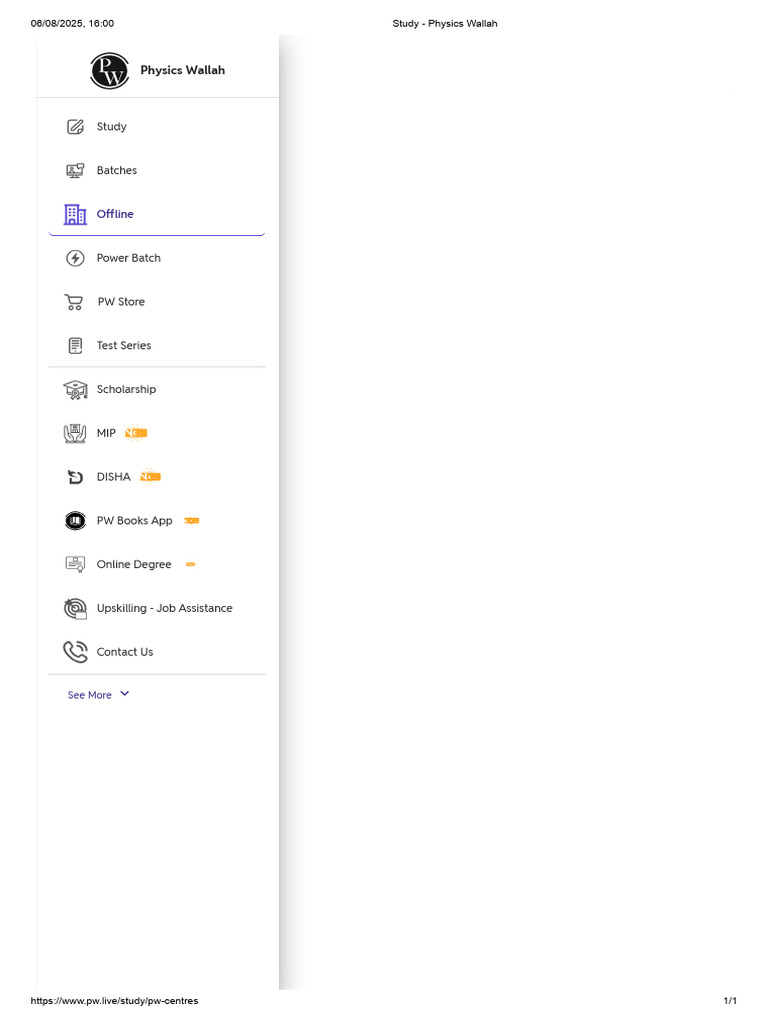Click the Online Degree certificate icon
768x1024 pixels.
coord(75,564)
